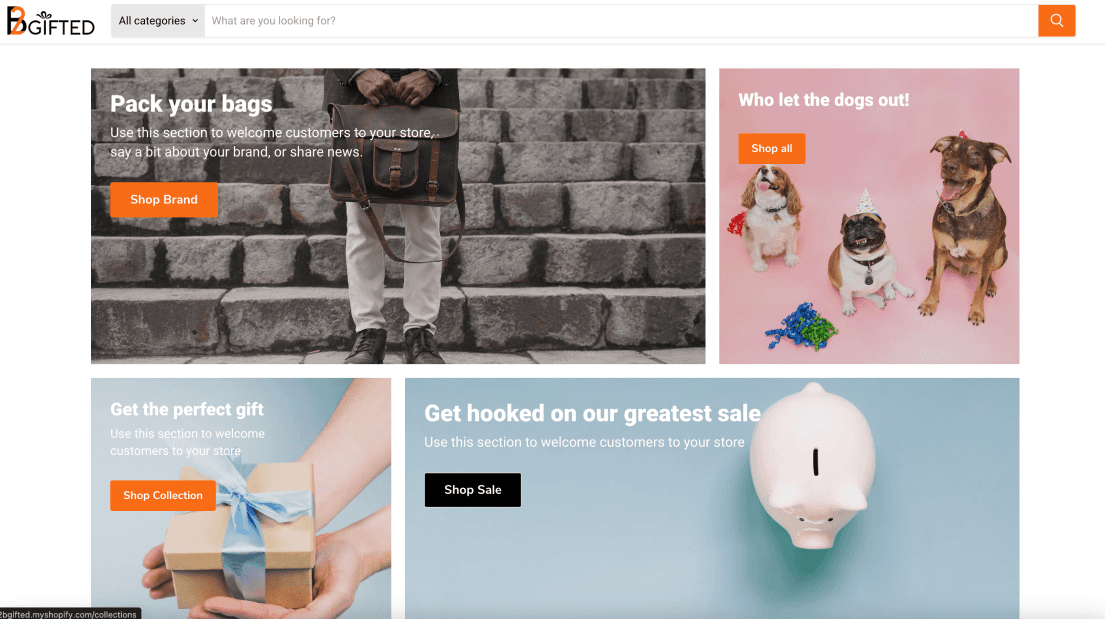
Task: Open 'Get hooked on our greatest sale' heading
Action: click(x=592, y=413)
